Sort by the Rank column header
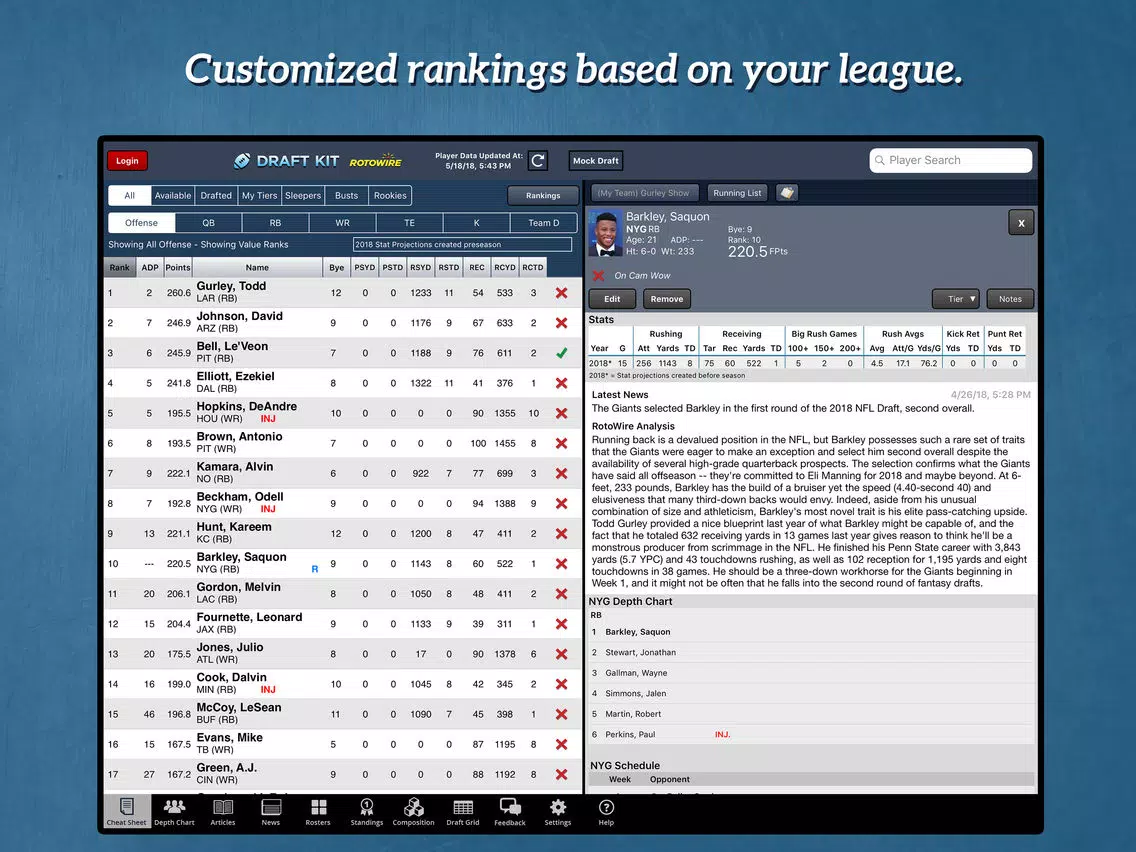This screenshot has width=1136, height=852. click(120, 267)
